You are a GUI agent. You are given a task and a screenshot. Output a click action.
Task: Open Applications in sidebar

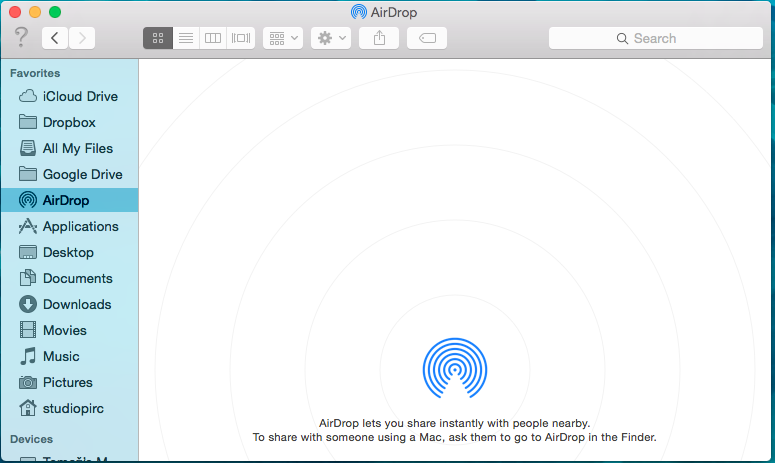click(69, 226)
